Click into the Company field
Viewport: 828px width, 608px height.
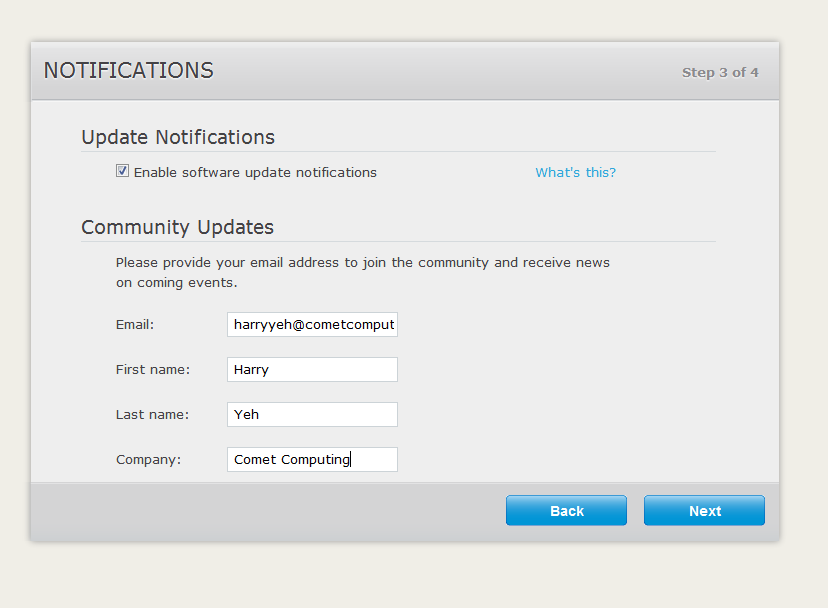[x=312, y=459]
